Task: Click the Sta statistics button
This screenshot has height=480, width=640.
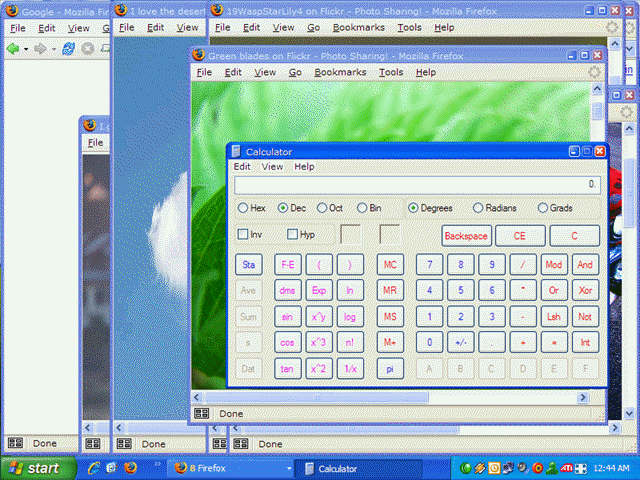Action: (x=249, y=264)
